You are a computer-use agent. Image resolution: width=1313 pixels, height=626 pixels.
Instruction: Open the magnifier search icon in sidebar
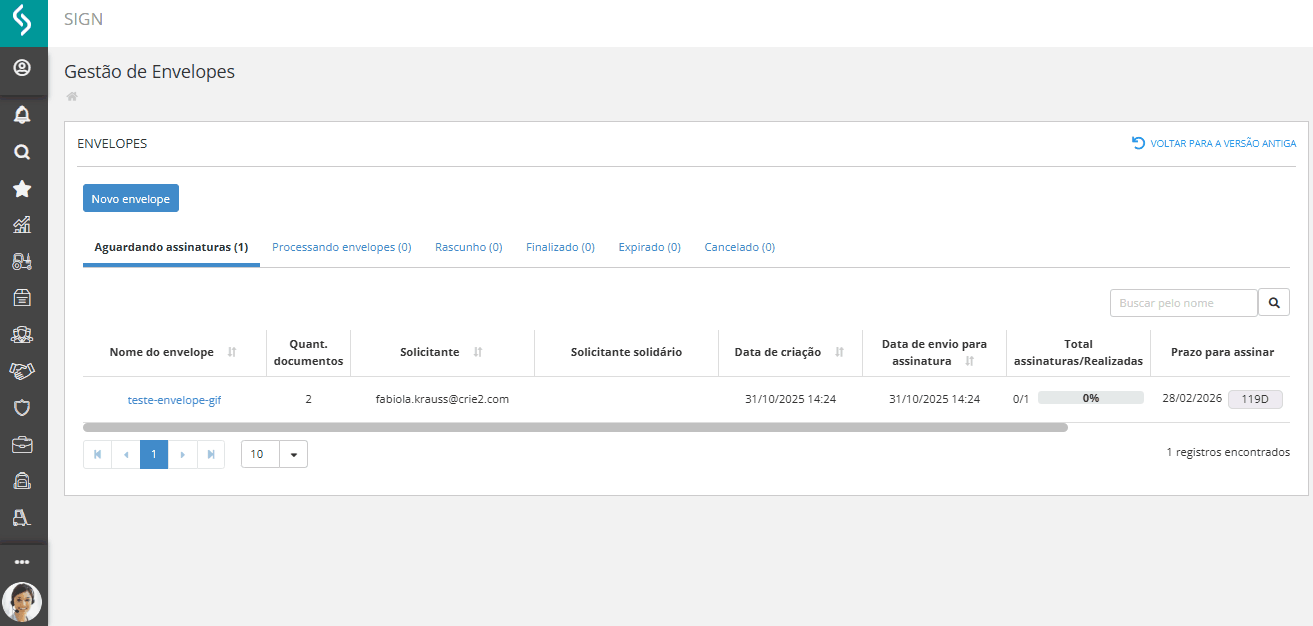pyautogui.click(x=22, y=152)
